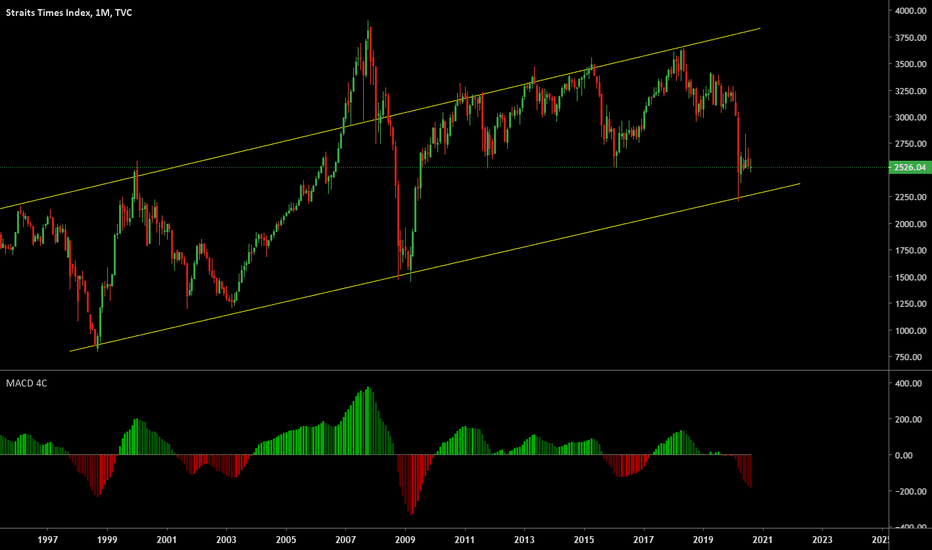Viewport: 932px width, 550px height.
Task: Click the 2023 time axis label
Action: coord(823,540)
